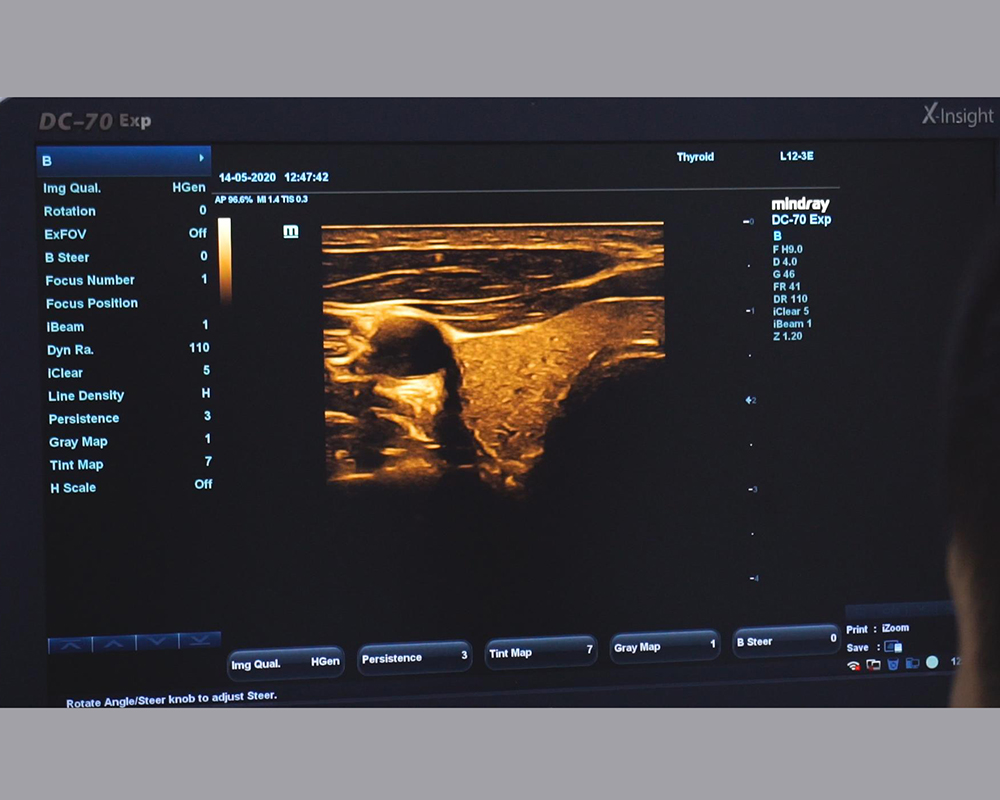
Task: Click the orange grayscale tint bar
Action: (224, 260)
